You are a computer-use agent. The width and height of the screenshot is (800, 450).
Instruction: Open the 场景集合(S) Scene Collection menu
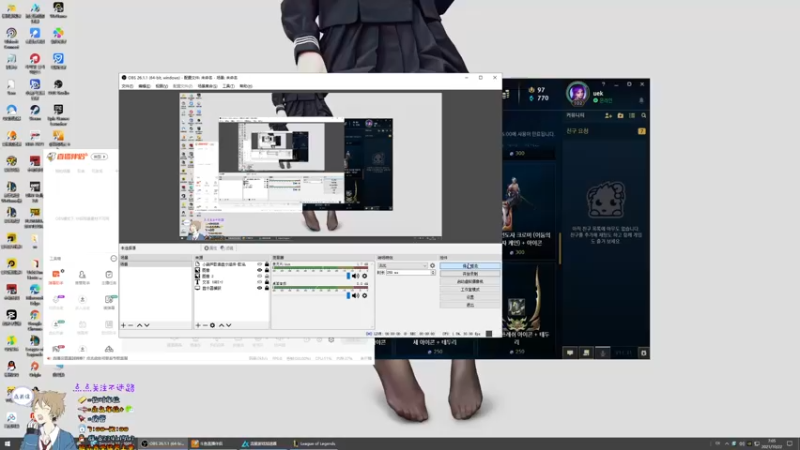click(x=207, y=86)
